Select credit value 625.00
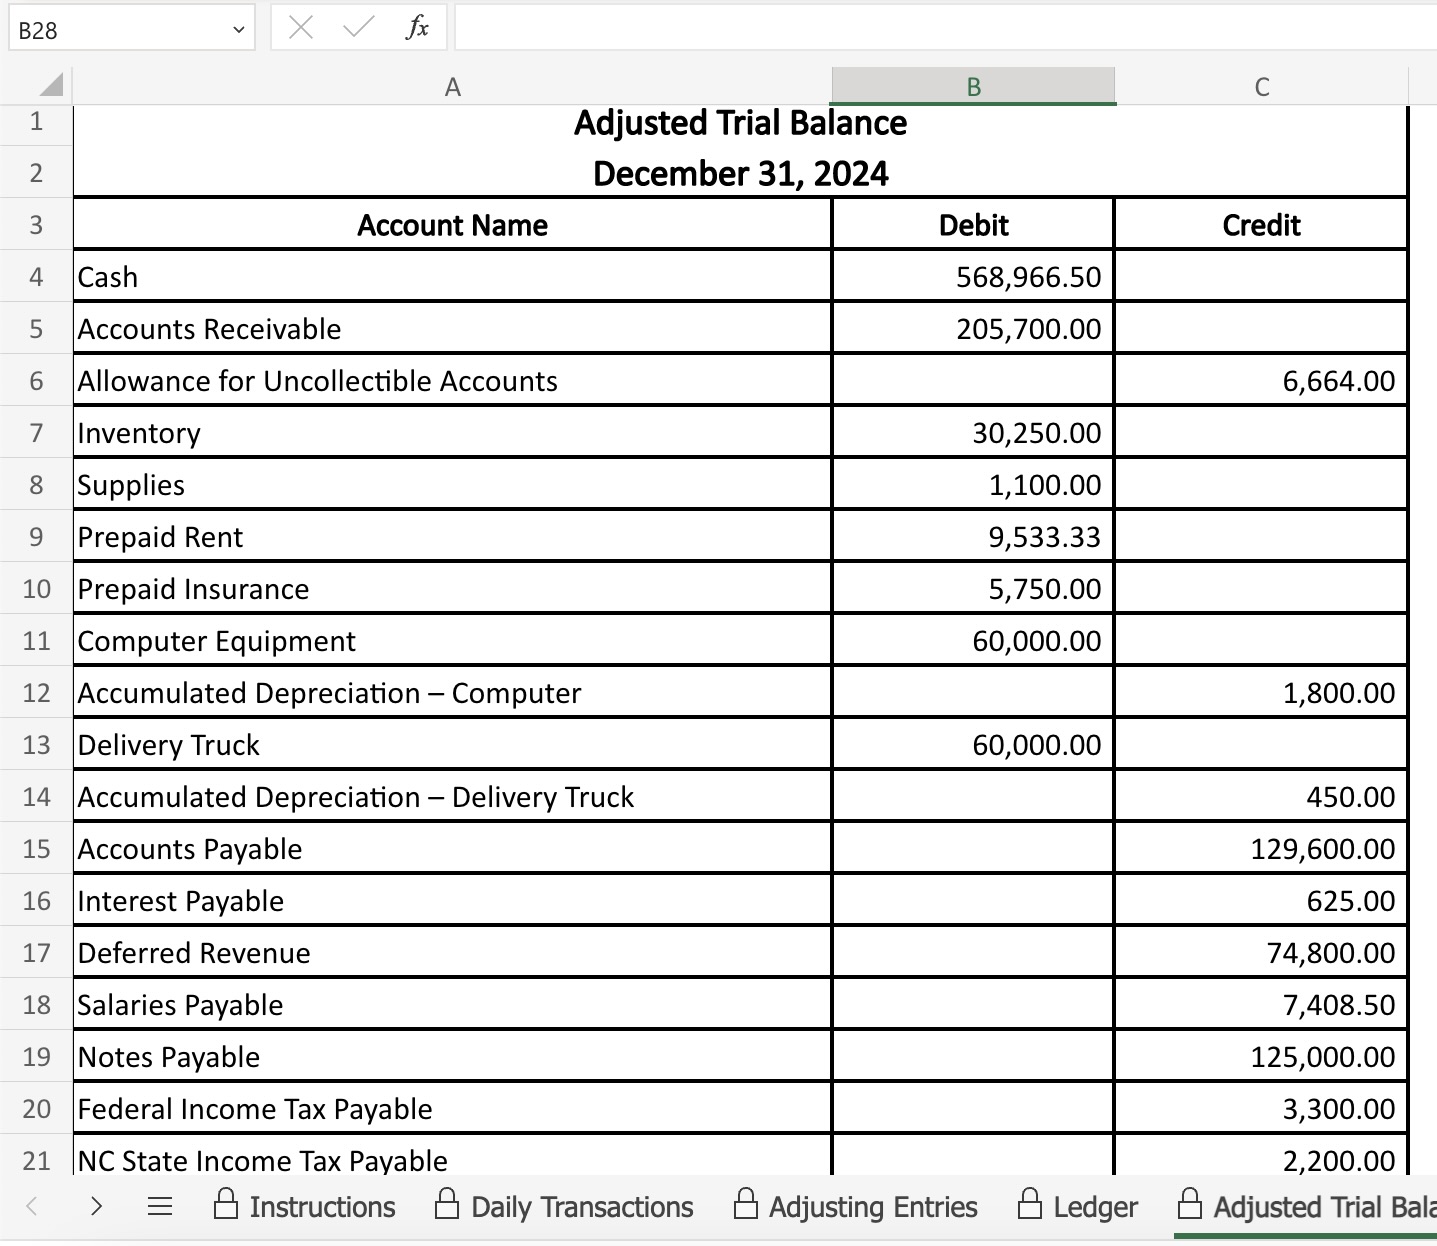Viewport: 1437px width, 1246px height. [x=1261, y=901]
